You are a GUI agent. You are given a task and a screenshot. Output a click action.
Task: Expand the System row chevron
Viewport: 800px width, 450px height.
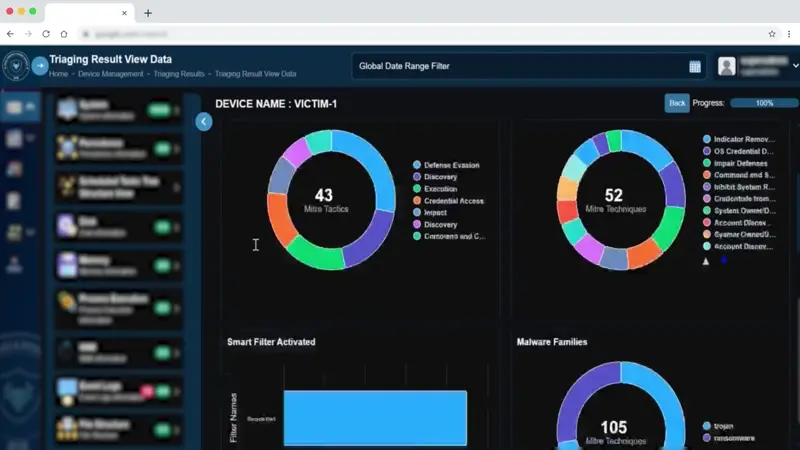point(177,110)
